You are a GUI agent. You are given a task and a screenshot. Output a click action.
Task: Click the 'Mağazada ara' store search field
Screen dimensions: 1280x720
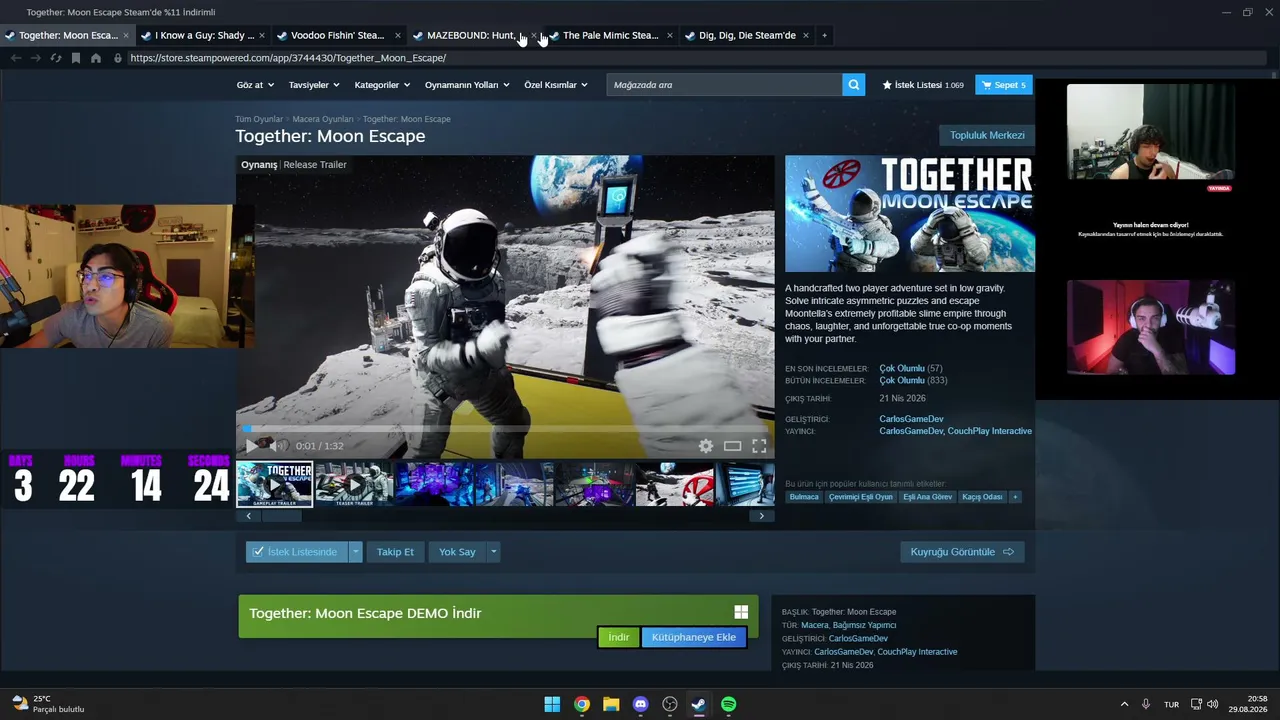click(724, 85)
